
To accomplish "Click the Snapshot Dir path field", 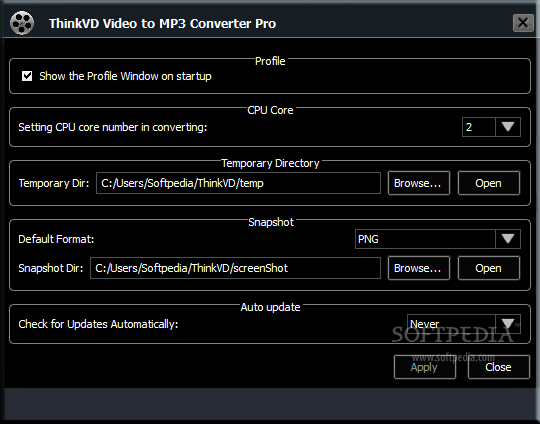I will pyautogui.click(x=235, y=268).
